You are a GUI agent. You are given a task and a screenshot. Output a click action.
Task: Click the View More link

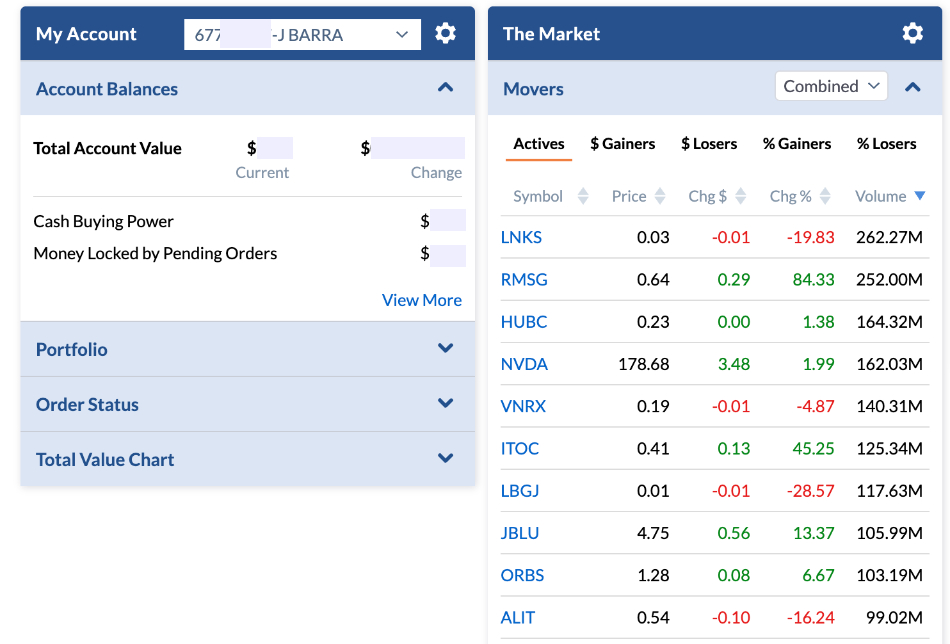coord(421,300)
